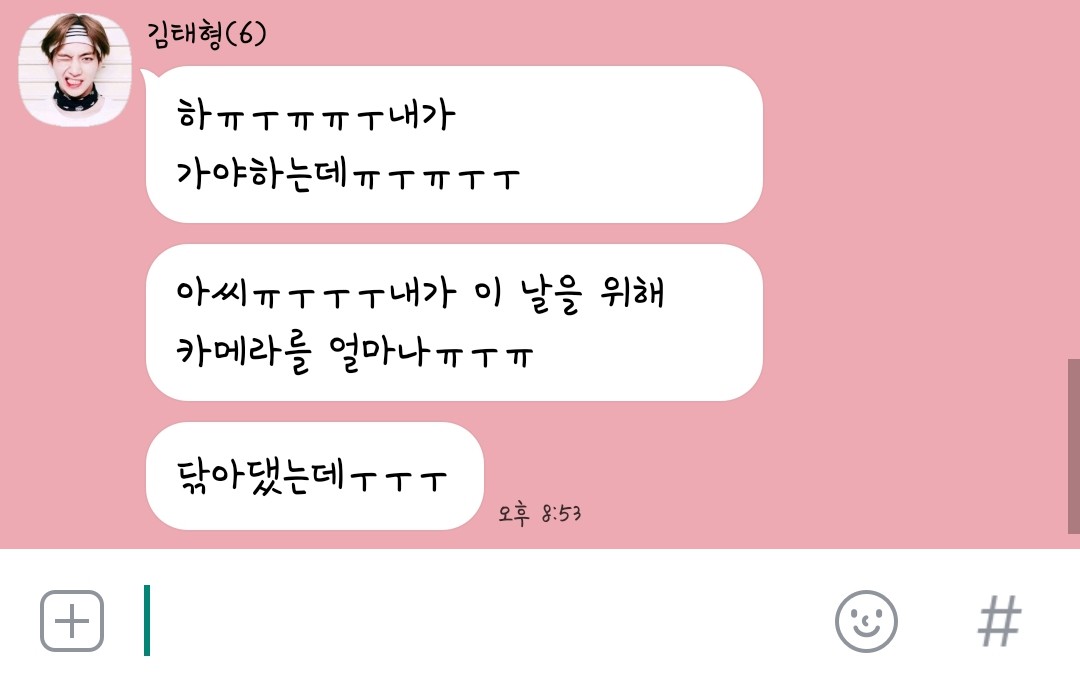Tap 김태형's winking profile picture
This screenshot has height=693, width=1080.
pyautogui.click(x=74, y=69)
